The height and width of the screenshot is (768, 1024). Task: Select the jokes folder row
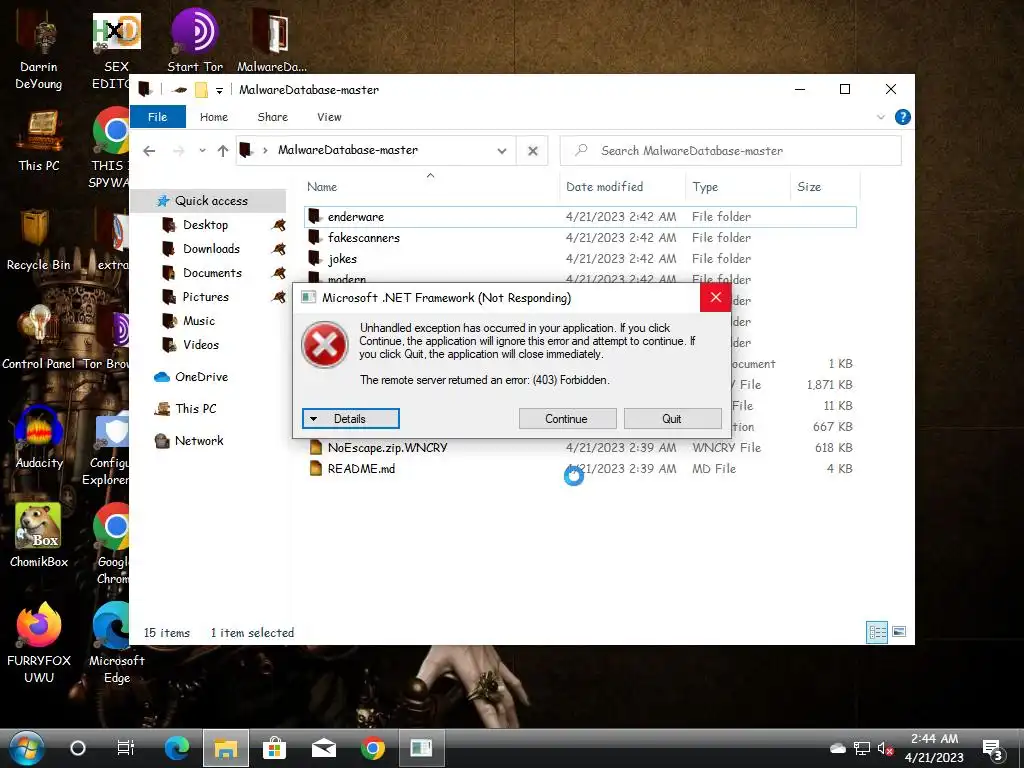pos(580,259)
